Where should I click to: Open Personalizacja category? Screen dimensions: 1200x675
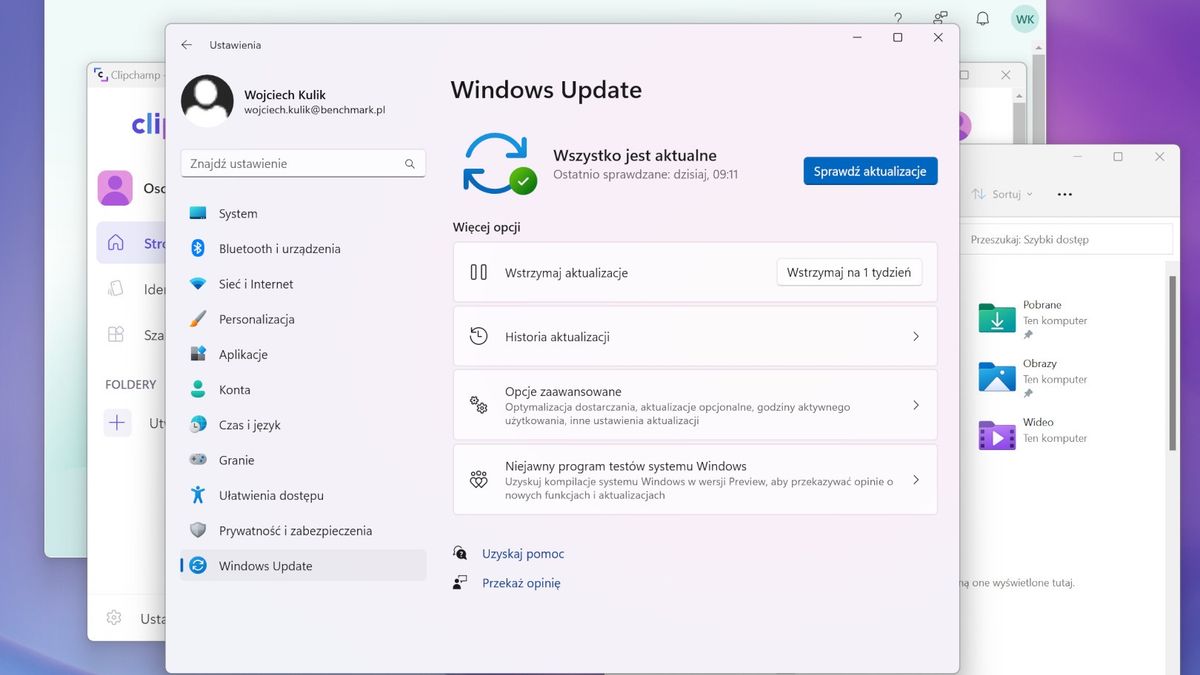pos(303,319)
